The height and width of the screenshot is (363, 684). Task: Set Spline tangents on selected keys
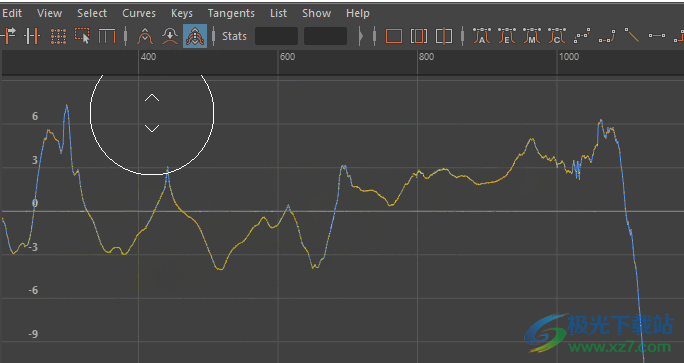coord(582,36)
